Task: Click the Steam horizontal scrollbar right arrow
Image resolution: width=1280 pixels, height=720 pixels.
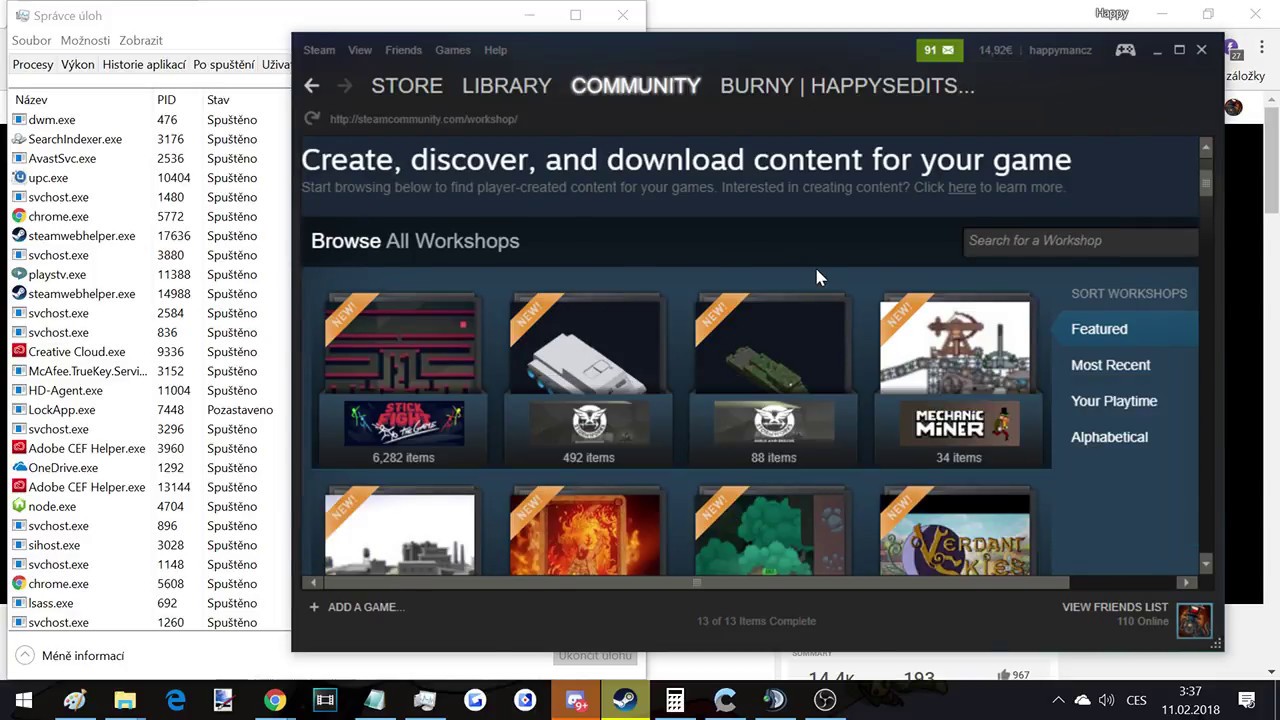Action: (x=1186, y=582)
